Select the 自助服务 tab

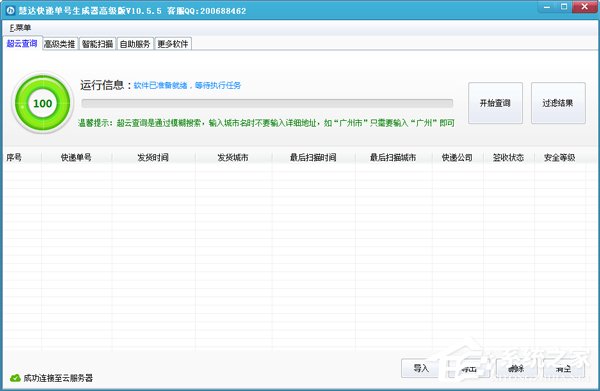135,44
